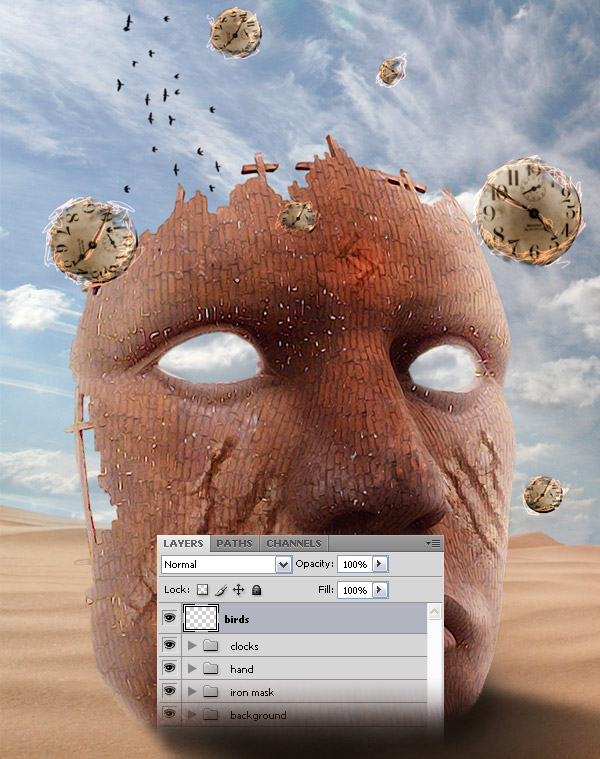Screen dimensions: 600x759
Task: Open the Normal blend mode dropdown
Action: coord(226,564)
